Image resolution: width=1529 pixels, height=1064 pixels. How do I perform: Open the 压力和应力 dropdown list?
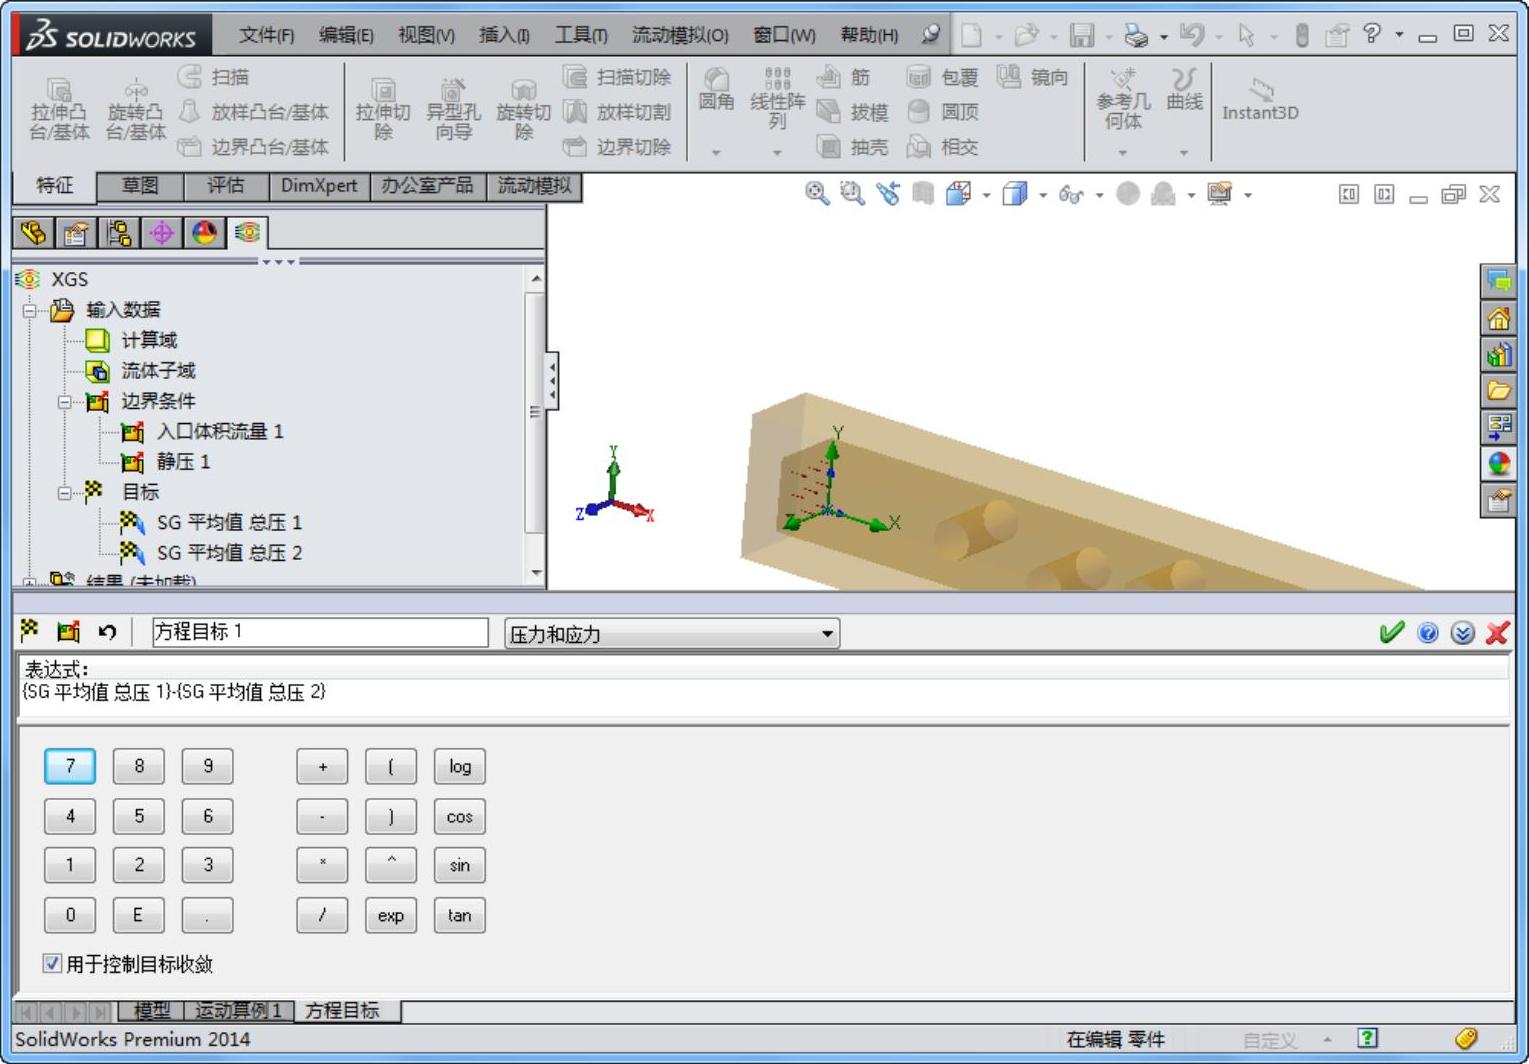pyautogui.click(x=671, y=634)
